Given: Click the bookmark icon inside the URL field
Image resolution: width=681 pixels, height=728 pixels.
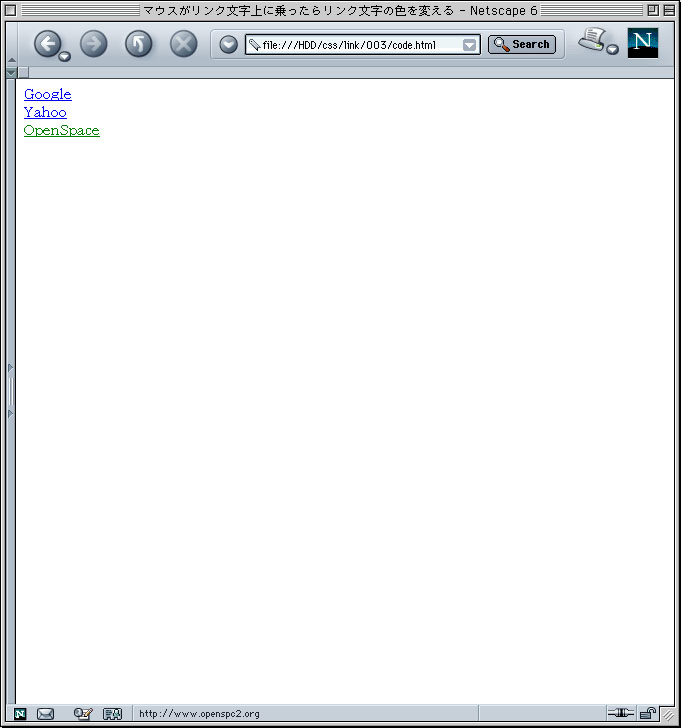Looking at the screenshot, I should [254, 45].
